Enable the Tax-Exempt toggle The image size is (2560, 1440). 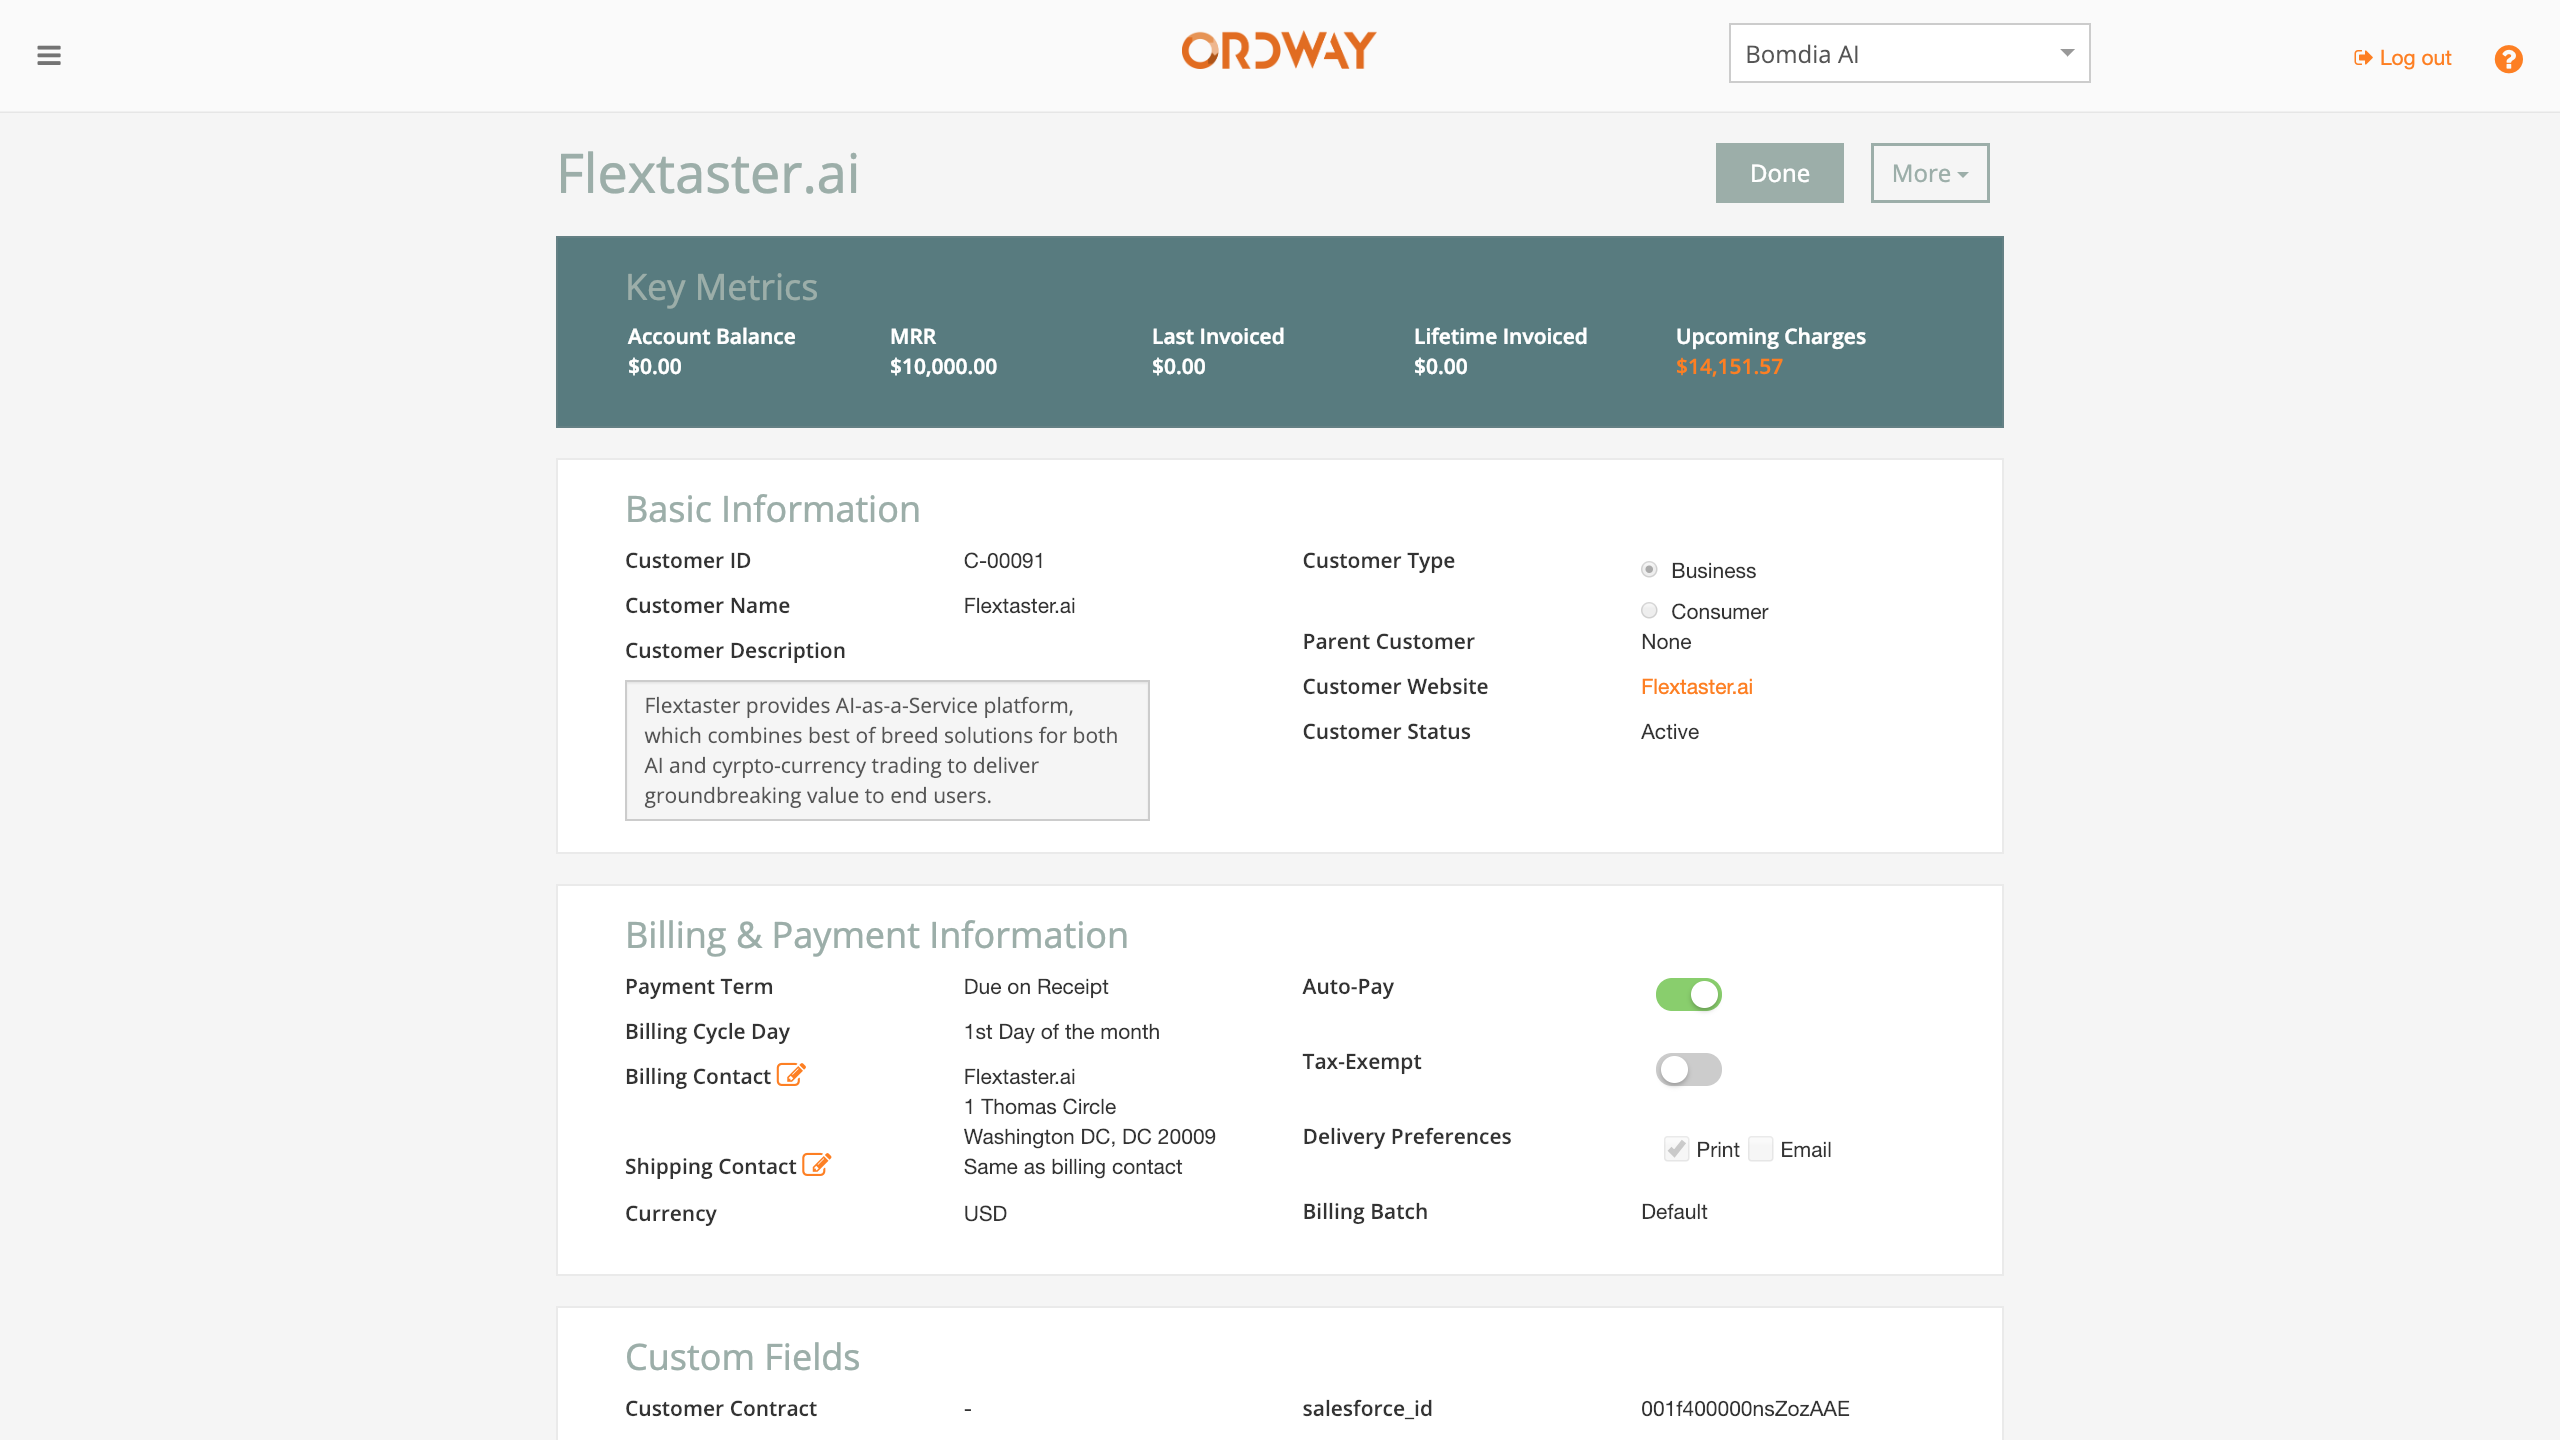tap(1688, 1069)
